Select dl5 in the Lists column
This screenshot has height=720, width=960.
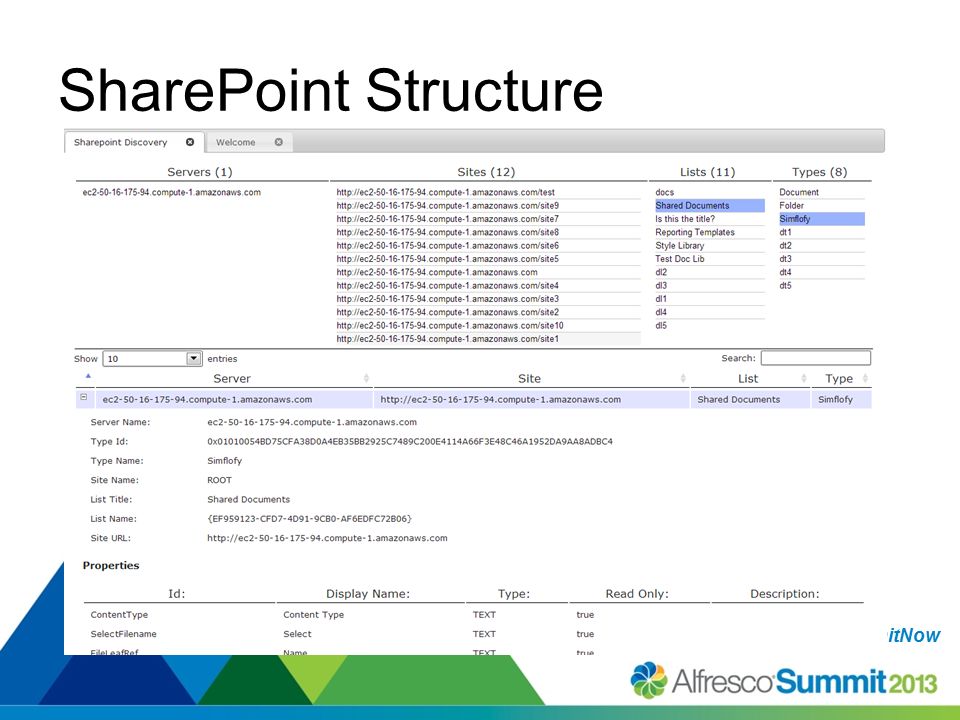point(661,326)
